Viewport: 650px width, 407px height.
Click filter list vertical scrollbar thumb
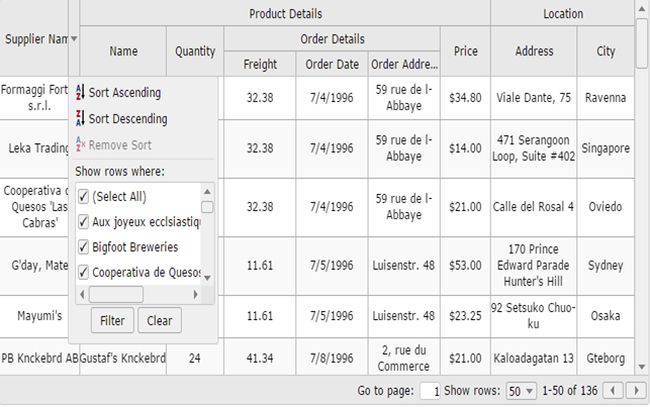(x=207, y=207)
